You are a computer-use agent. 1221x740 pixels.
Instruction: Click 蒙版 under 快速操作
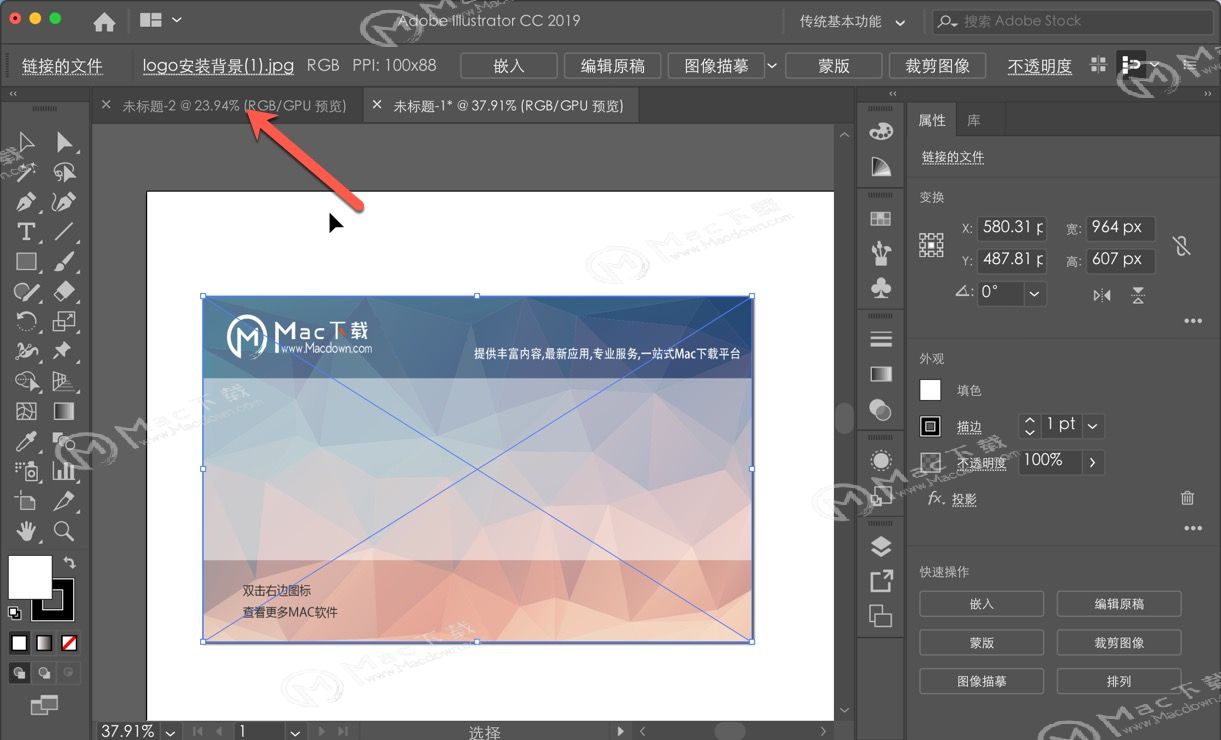(x=982, y=643)
